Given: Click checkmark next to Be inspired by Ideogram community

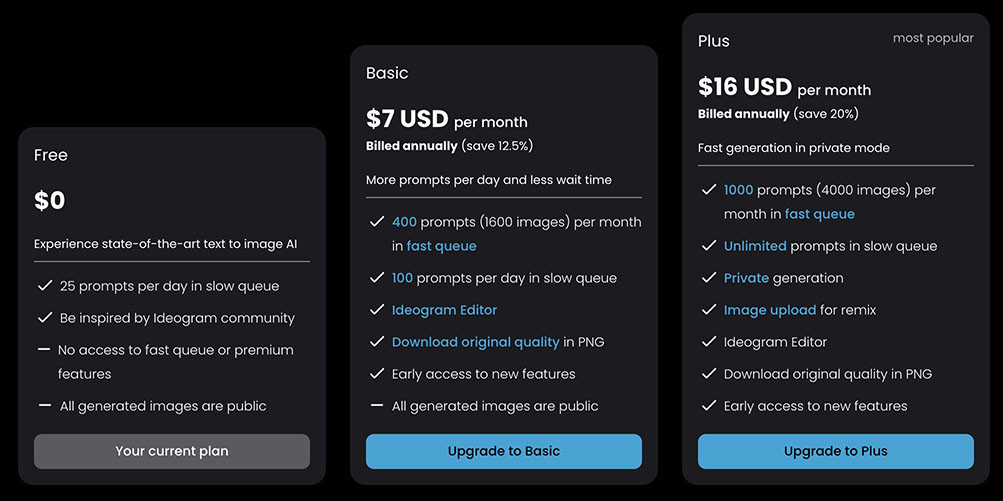Looking at the screenshot, I should (44, 317).
